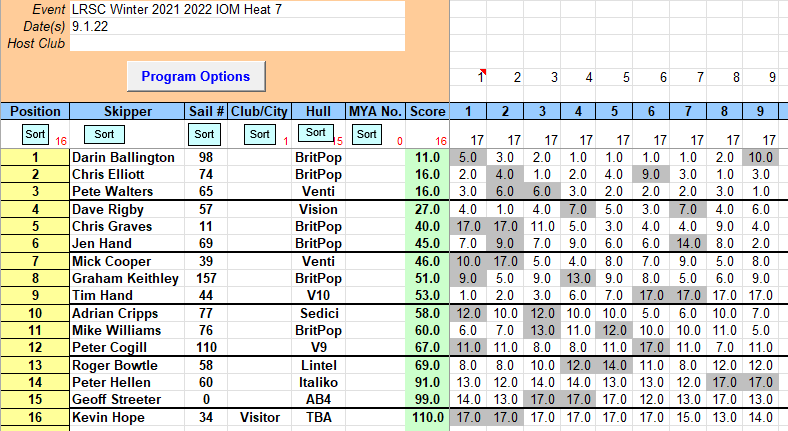Click the Program Options button
Screen dimensions: 788x431
click(x=195, y=76)
